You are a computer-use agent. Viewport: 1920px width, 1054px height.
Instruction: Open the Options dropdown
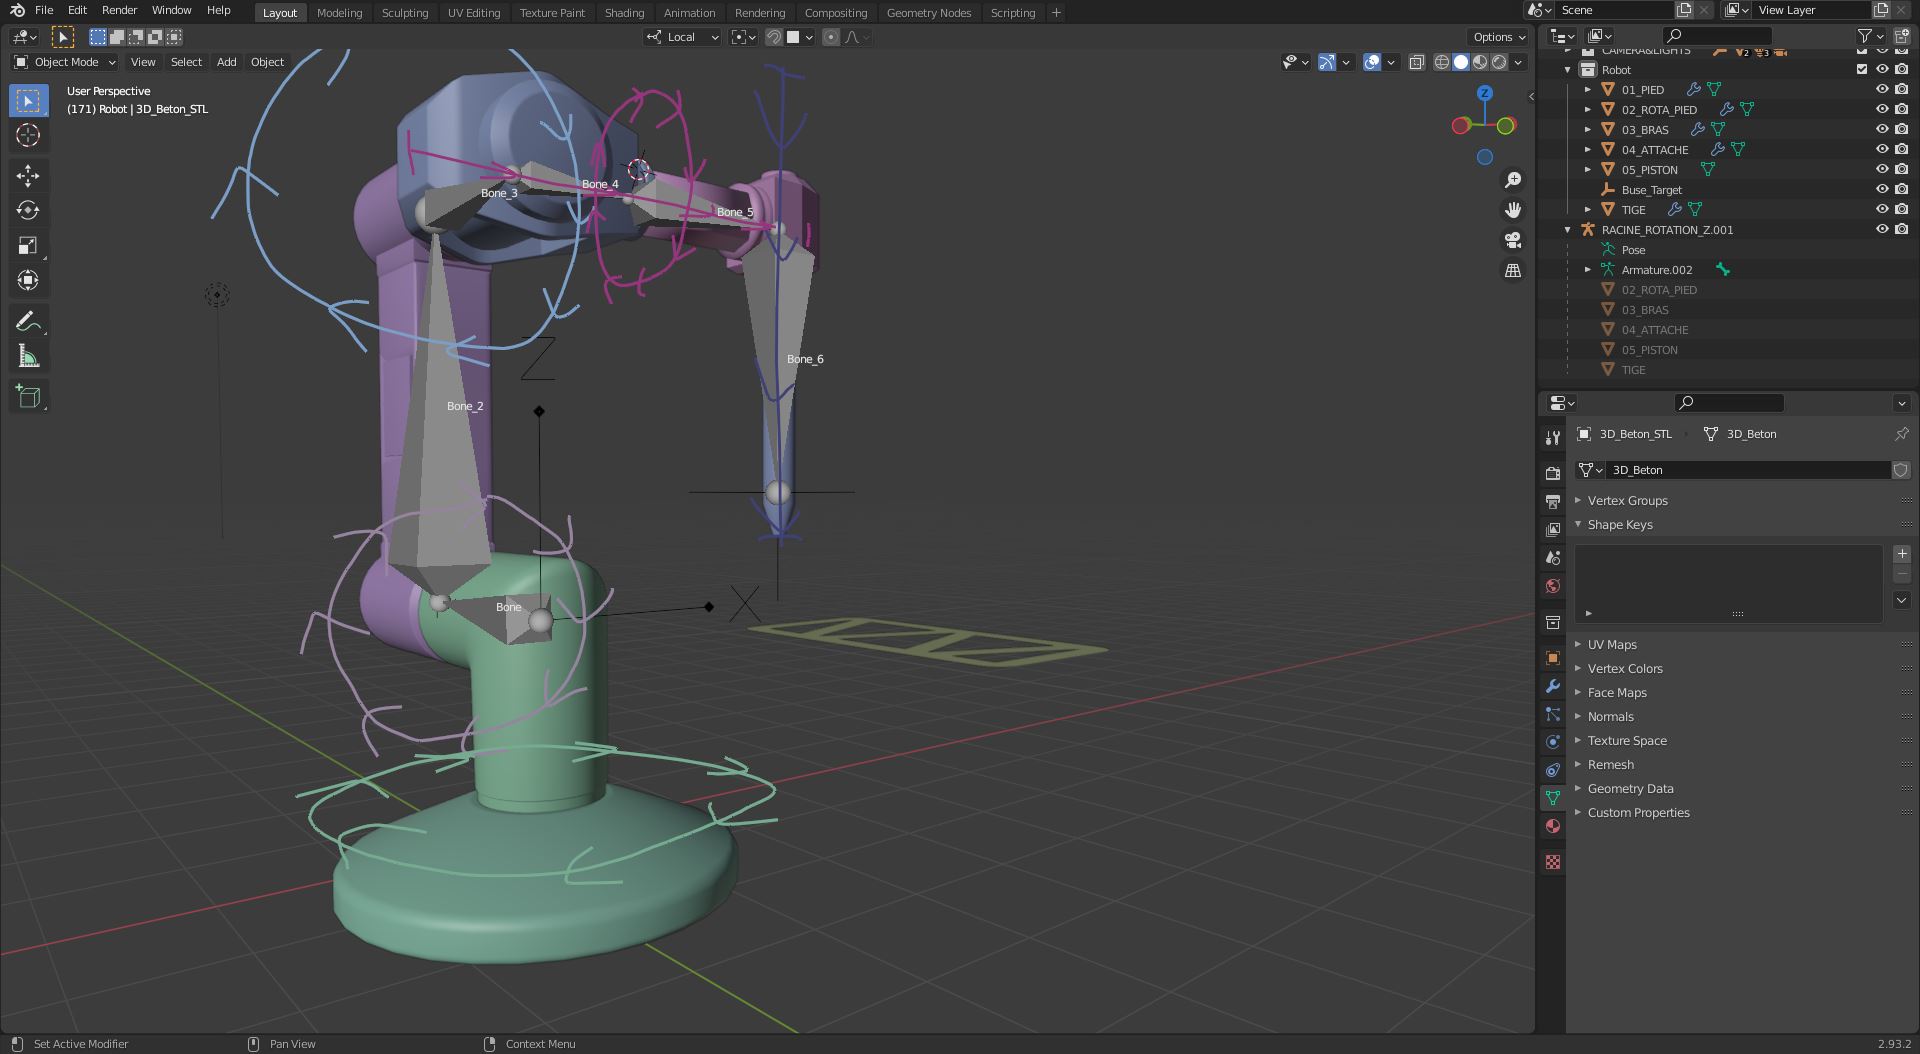(x=1499, y=37)
